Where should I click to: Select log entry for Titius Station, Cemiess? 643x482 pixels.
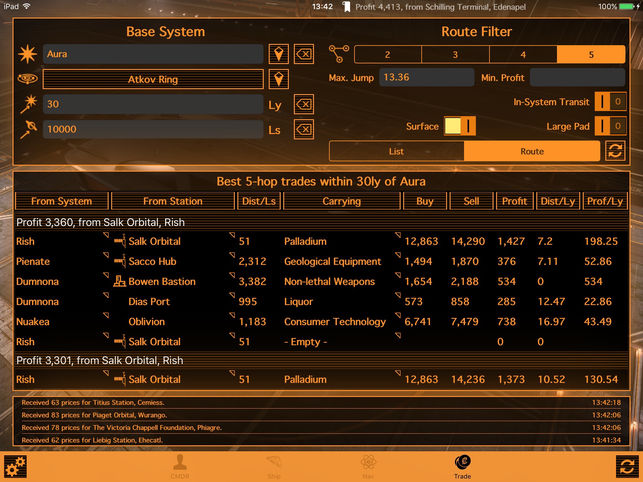click(322, 402)
